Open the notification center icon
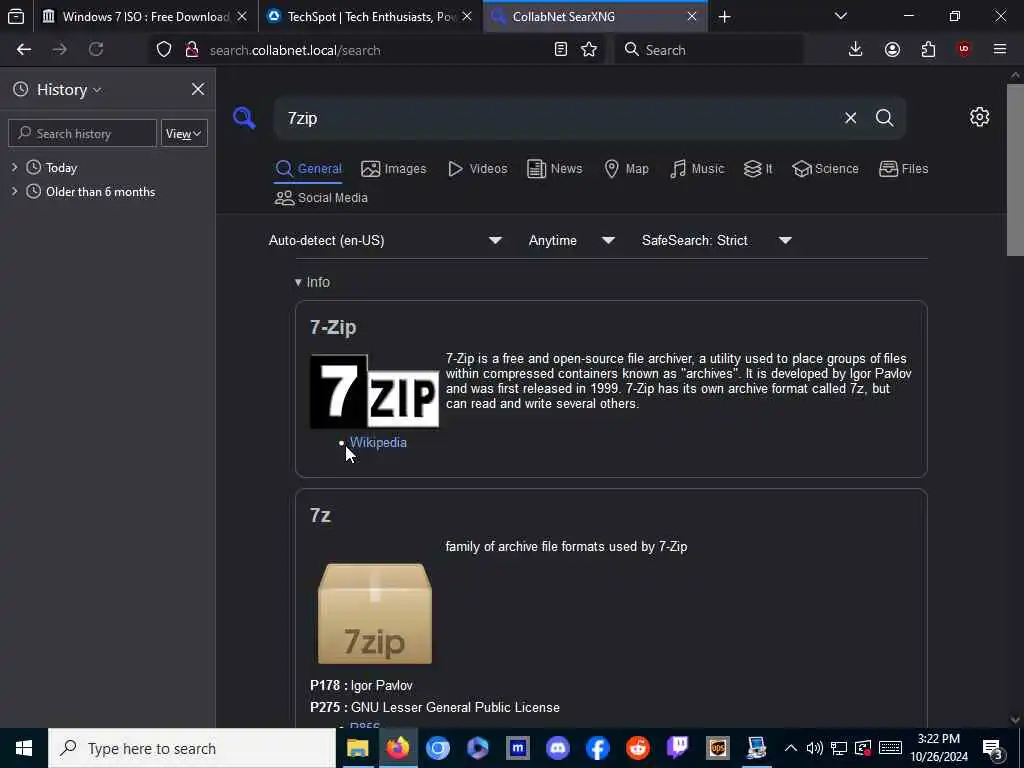 click(992, 749)
